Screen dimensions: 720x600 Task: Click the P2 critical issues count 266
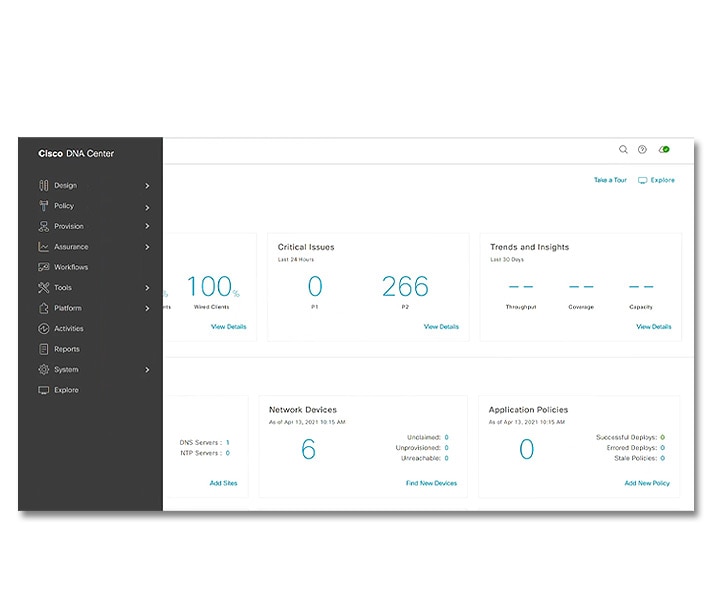pos(405,286)
